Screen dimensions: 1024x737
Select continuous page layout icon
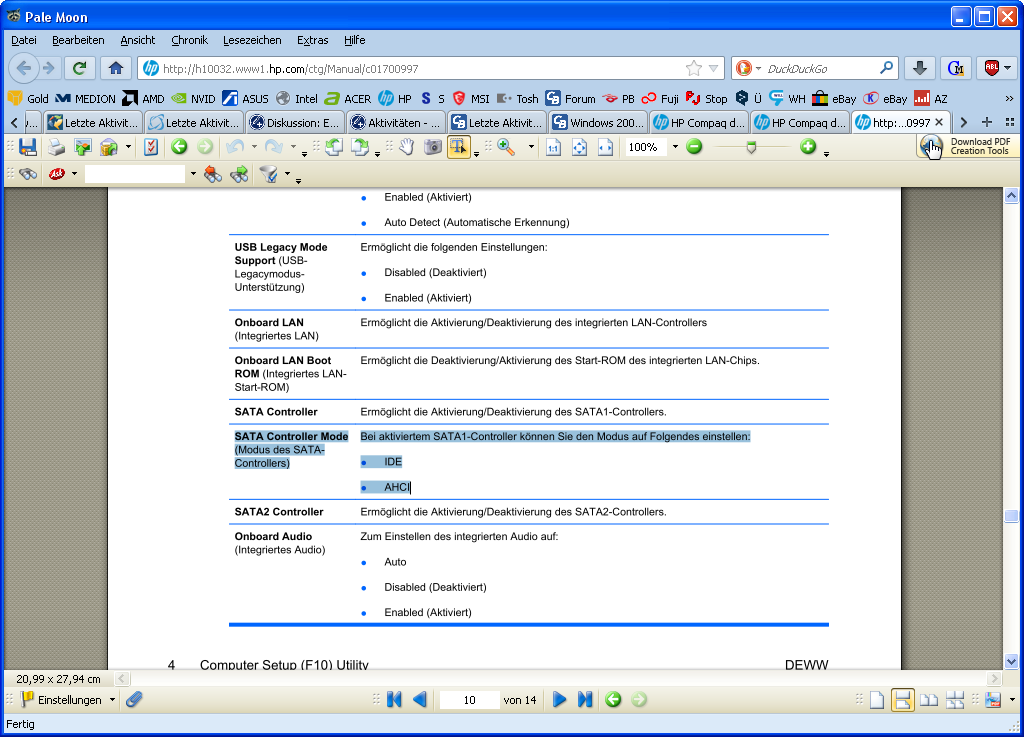point(903,700)
